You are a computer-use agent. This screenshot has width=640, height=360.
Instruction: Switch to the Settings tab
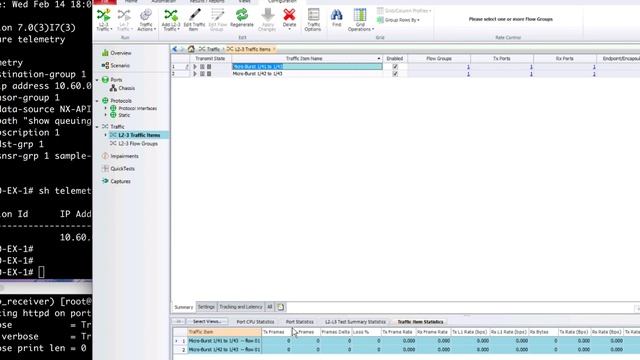[x=206, y=307]
